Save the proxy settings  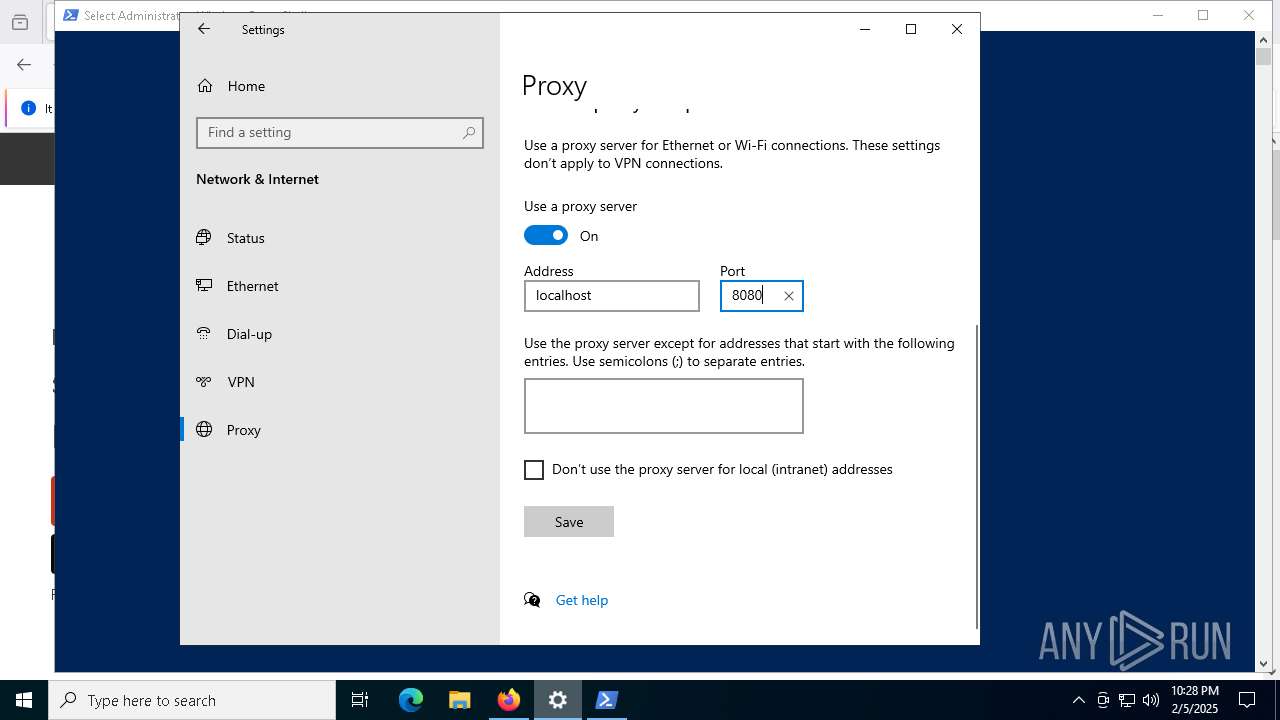(x=569, y=522)
